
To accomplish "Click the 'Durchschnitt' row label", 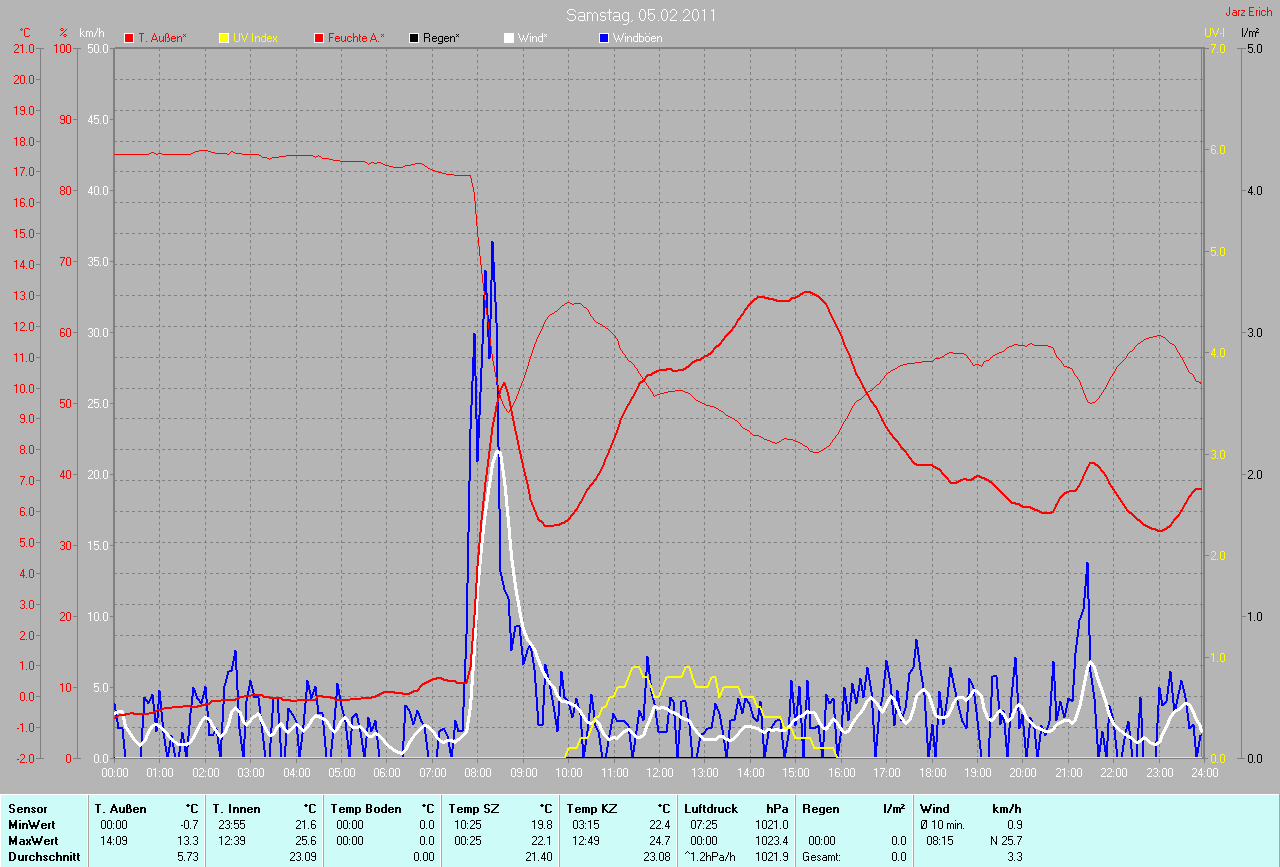I will pyautogui.click(x=44, y=857).
